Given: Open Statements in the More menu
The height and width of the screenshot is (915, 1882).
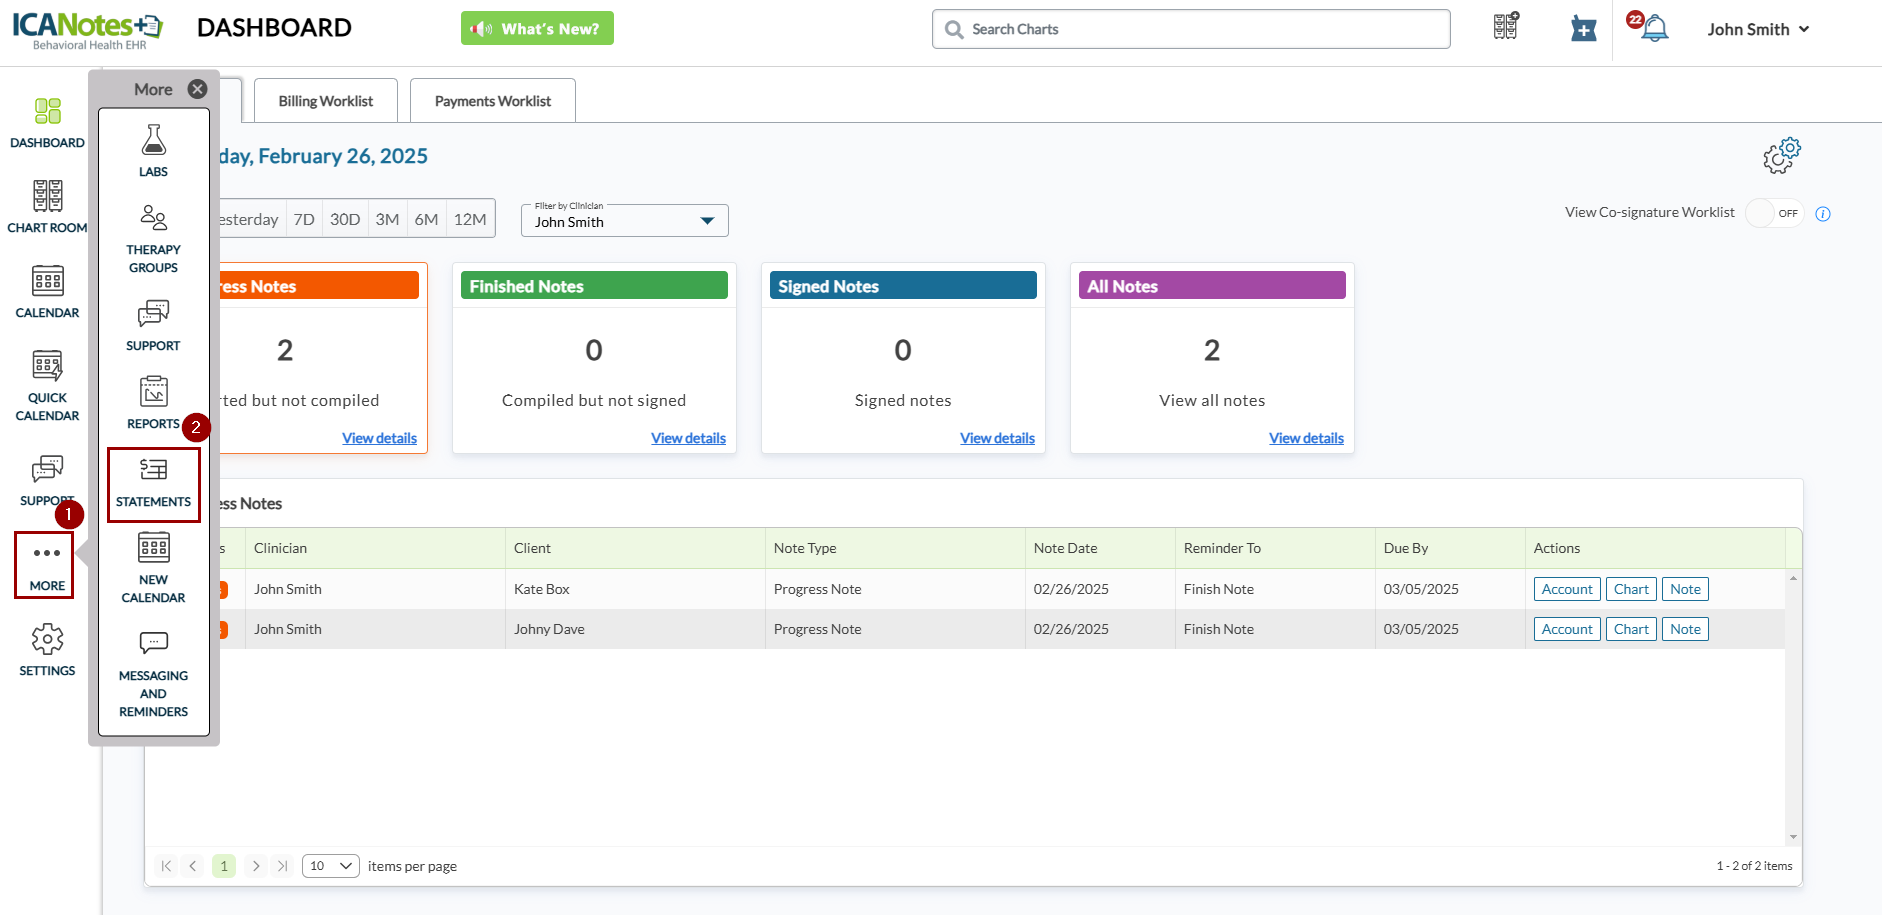Looking at the screenshot, I should pos(153,483).
